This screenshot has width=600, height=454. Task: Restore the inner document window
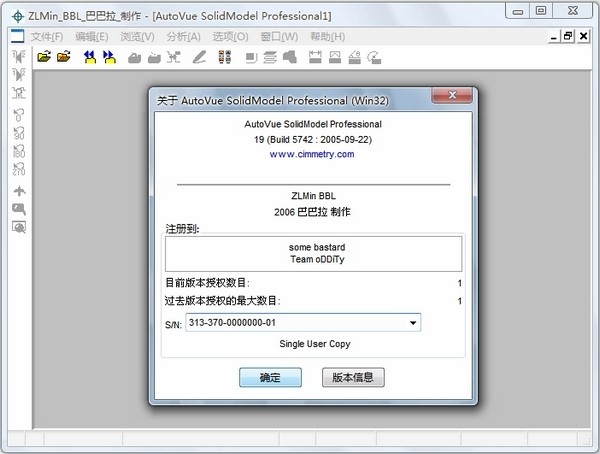point(568,36)
